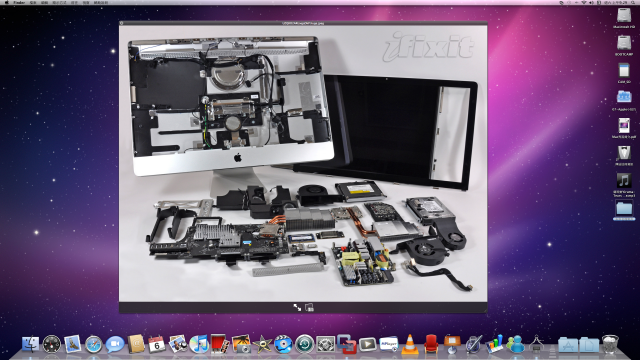Image resolution: width=640 pixels, height=360 pixels.
Task: Select the music file icon on desktop
Action: 623,184
